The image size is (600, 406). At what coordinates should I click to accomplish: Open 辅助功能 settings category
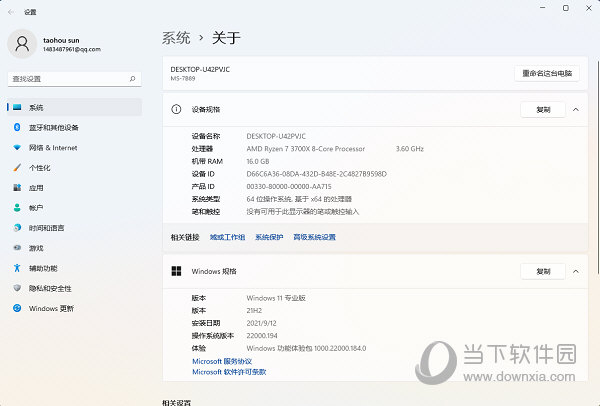75,268
